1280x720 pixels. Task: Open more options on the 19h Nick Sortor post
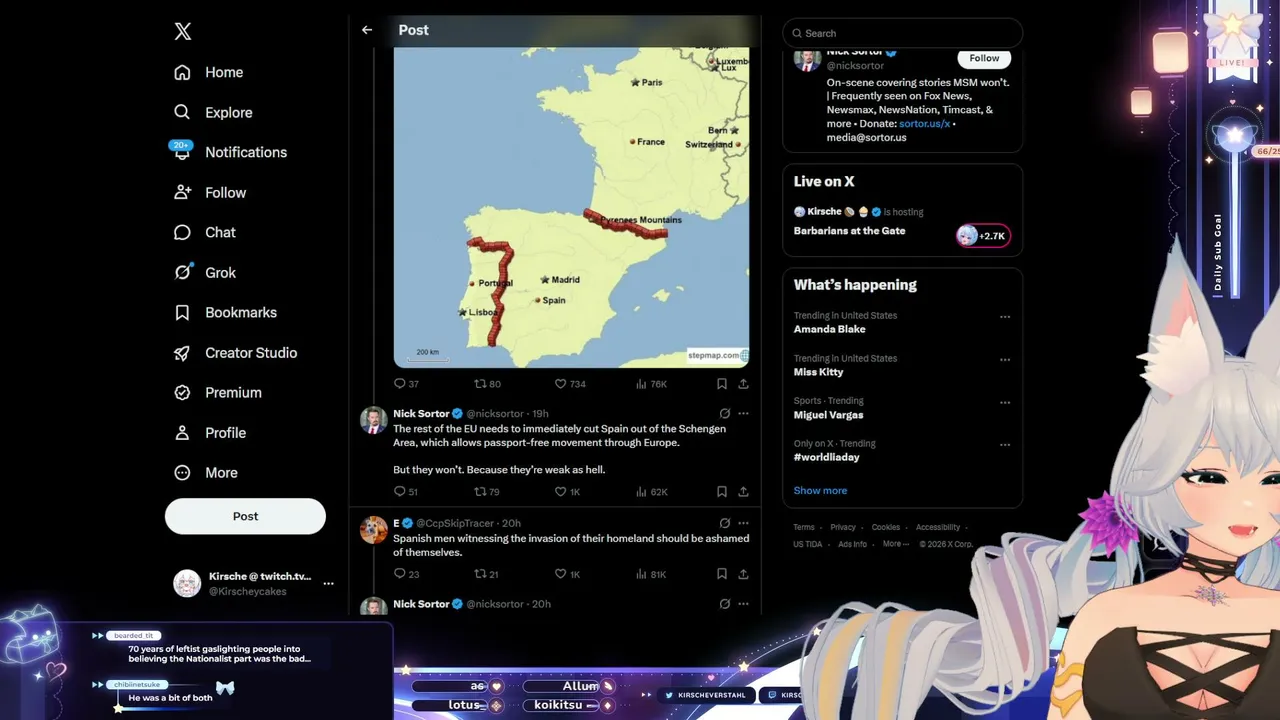743,413
